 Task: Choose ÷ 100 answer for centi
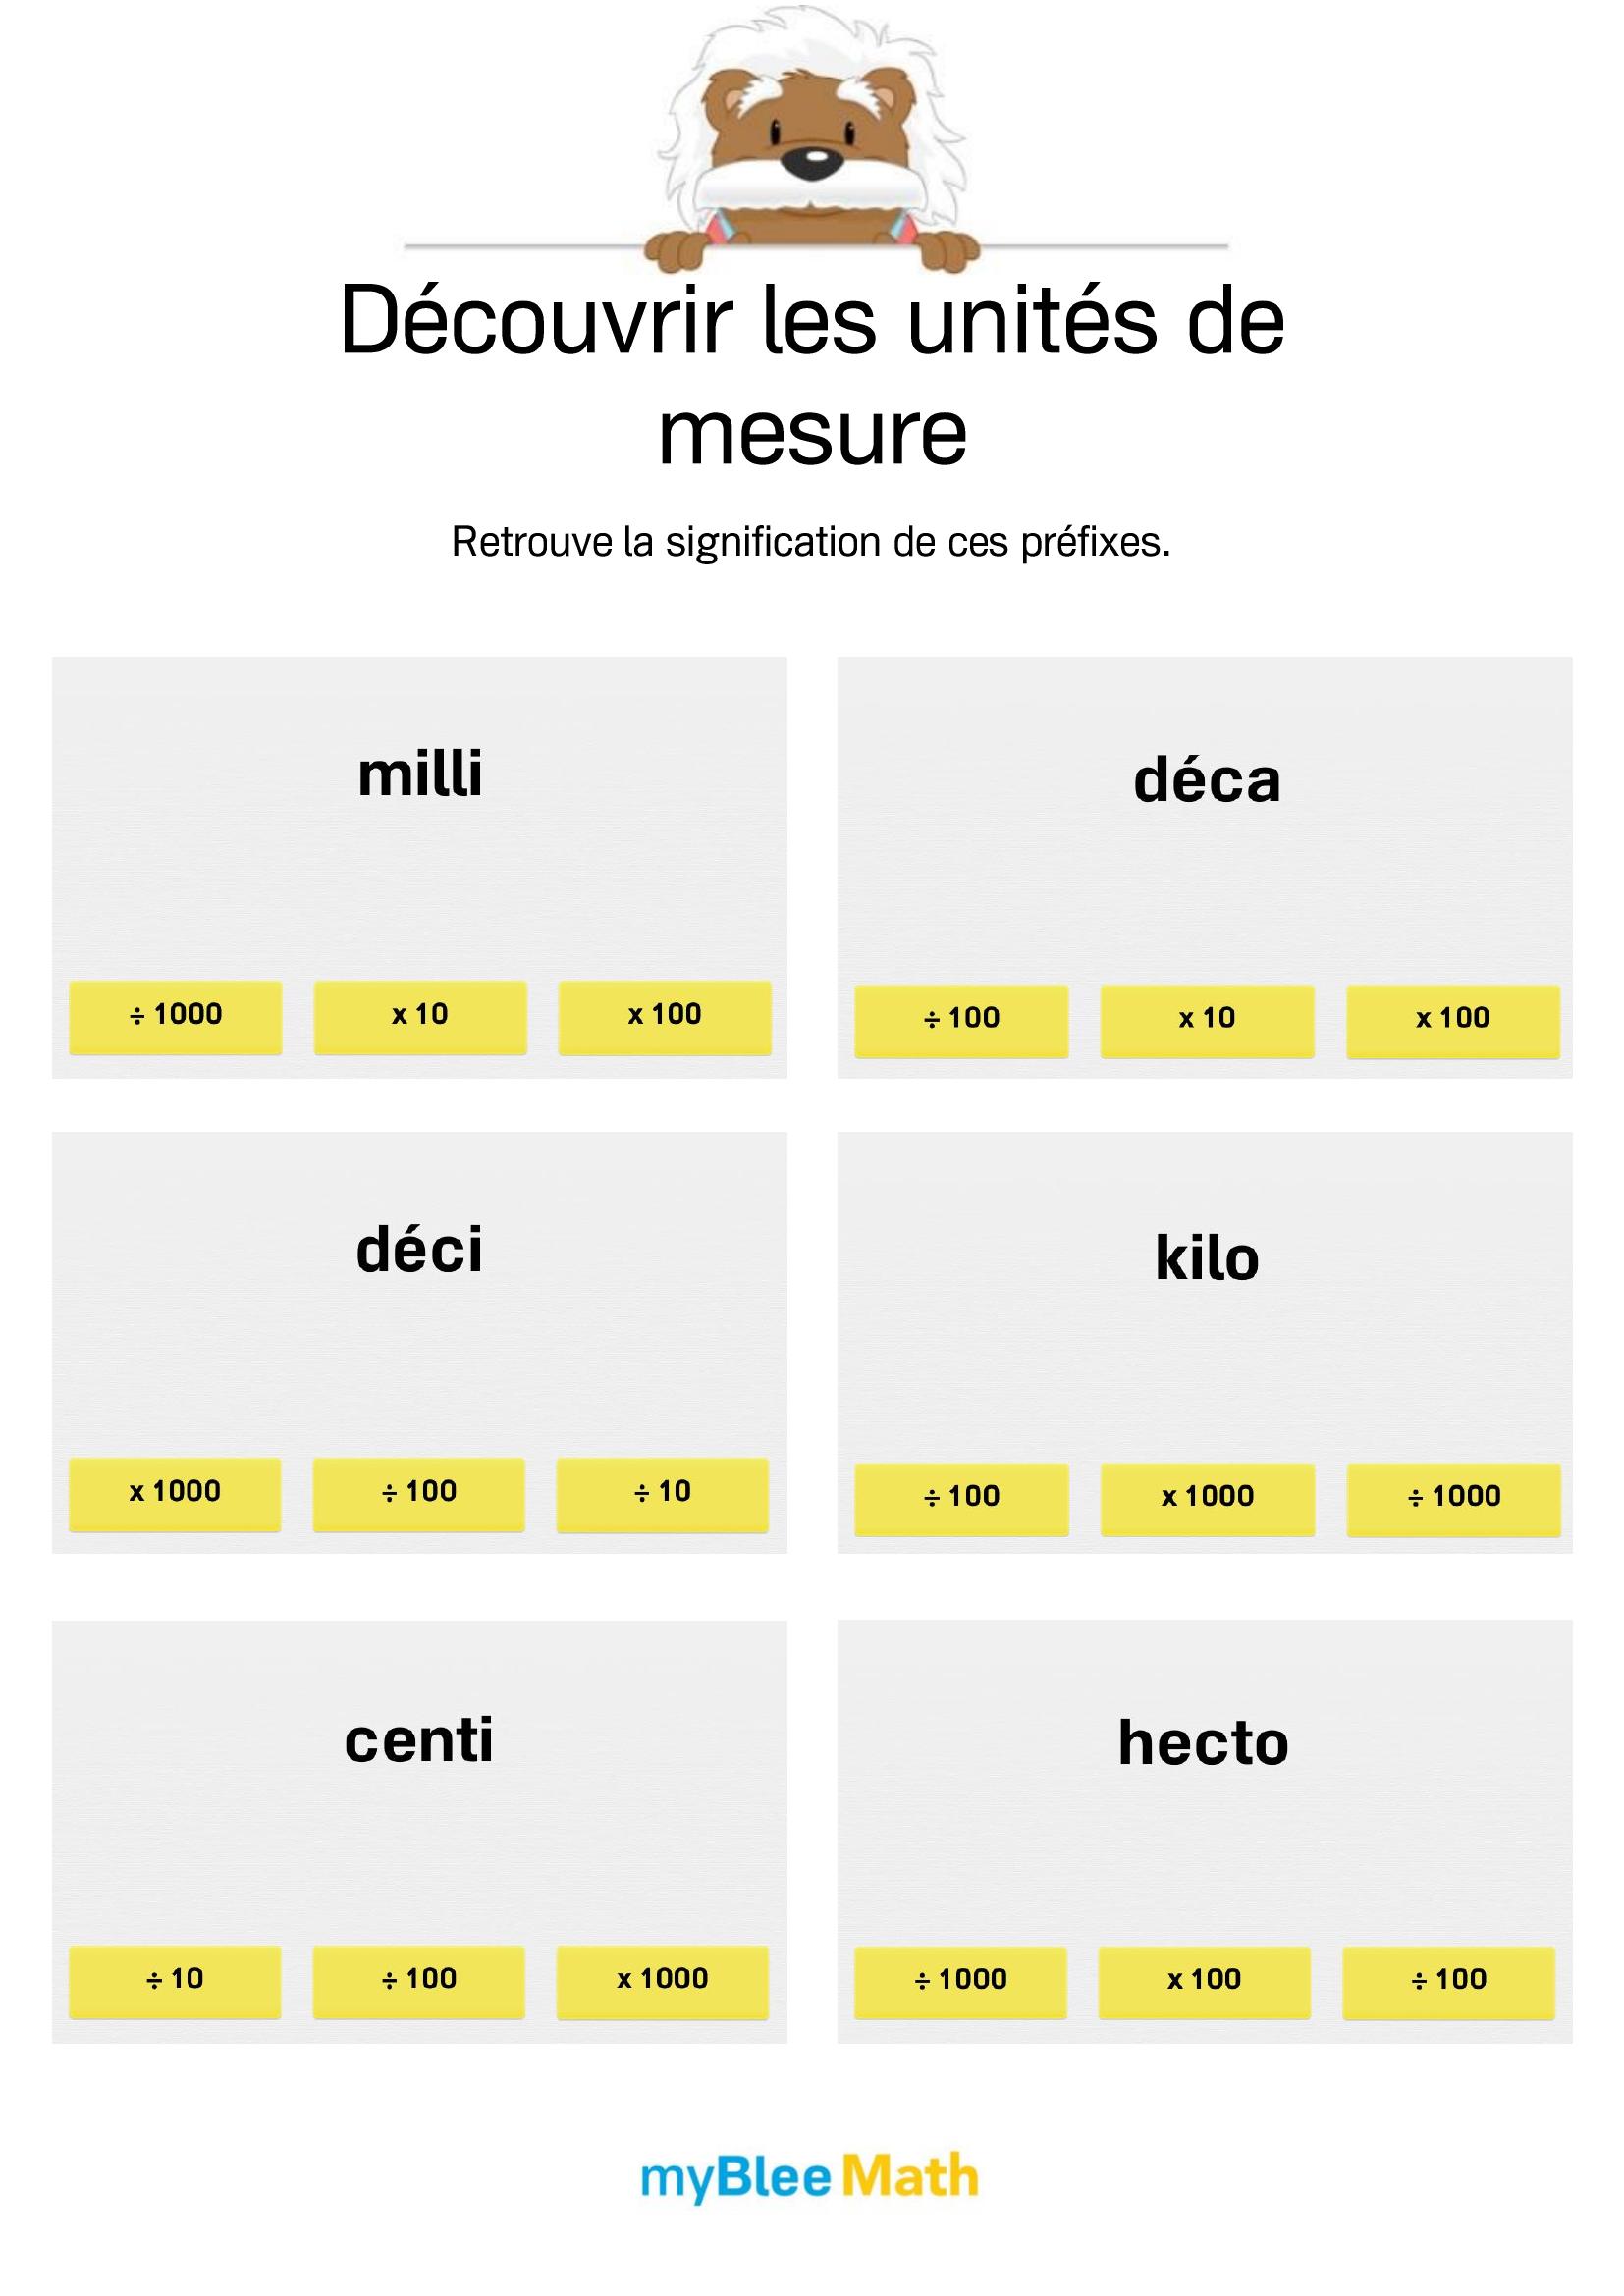[x=419, y=1980]
